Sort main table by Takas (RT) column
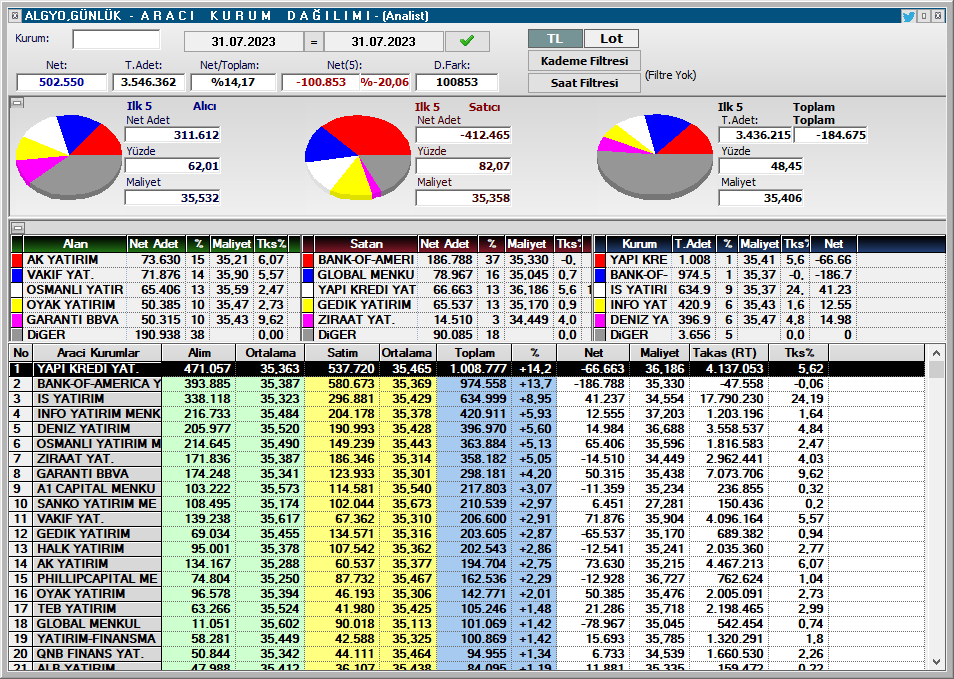Image resolution: width=954 pixels, height=679 pixels. pos(729,353)
